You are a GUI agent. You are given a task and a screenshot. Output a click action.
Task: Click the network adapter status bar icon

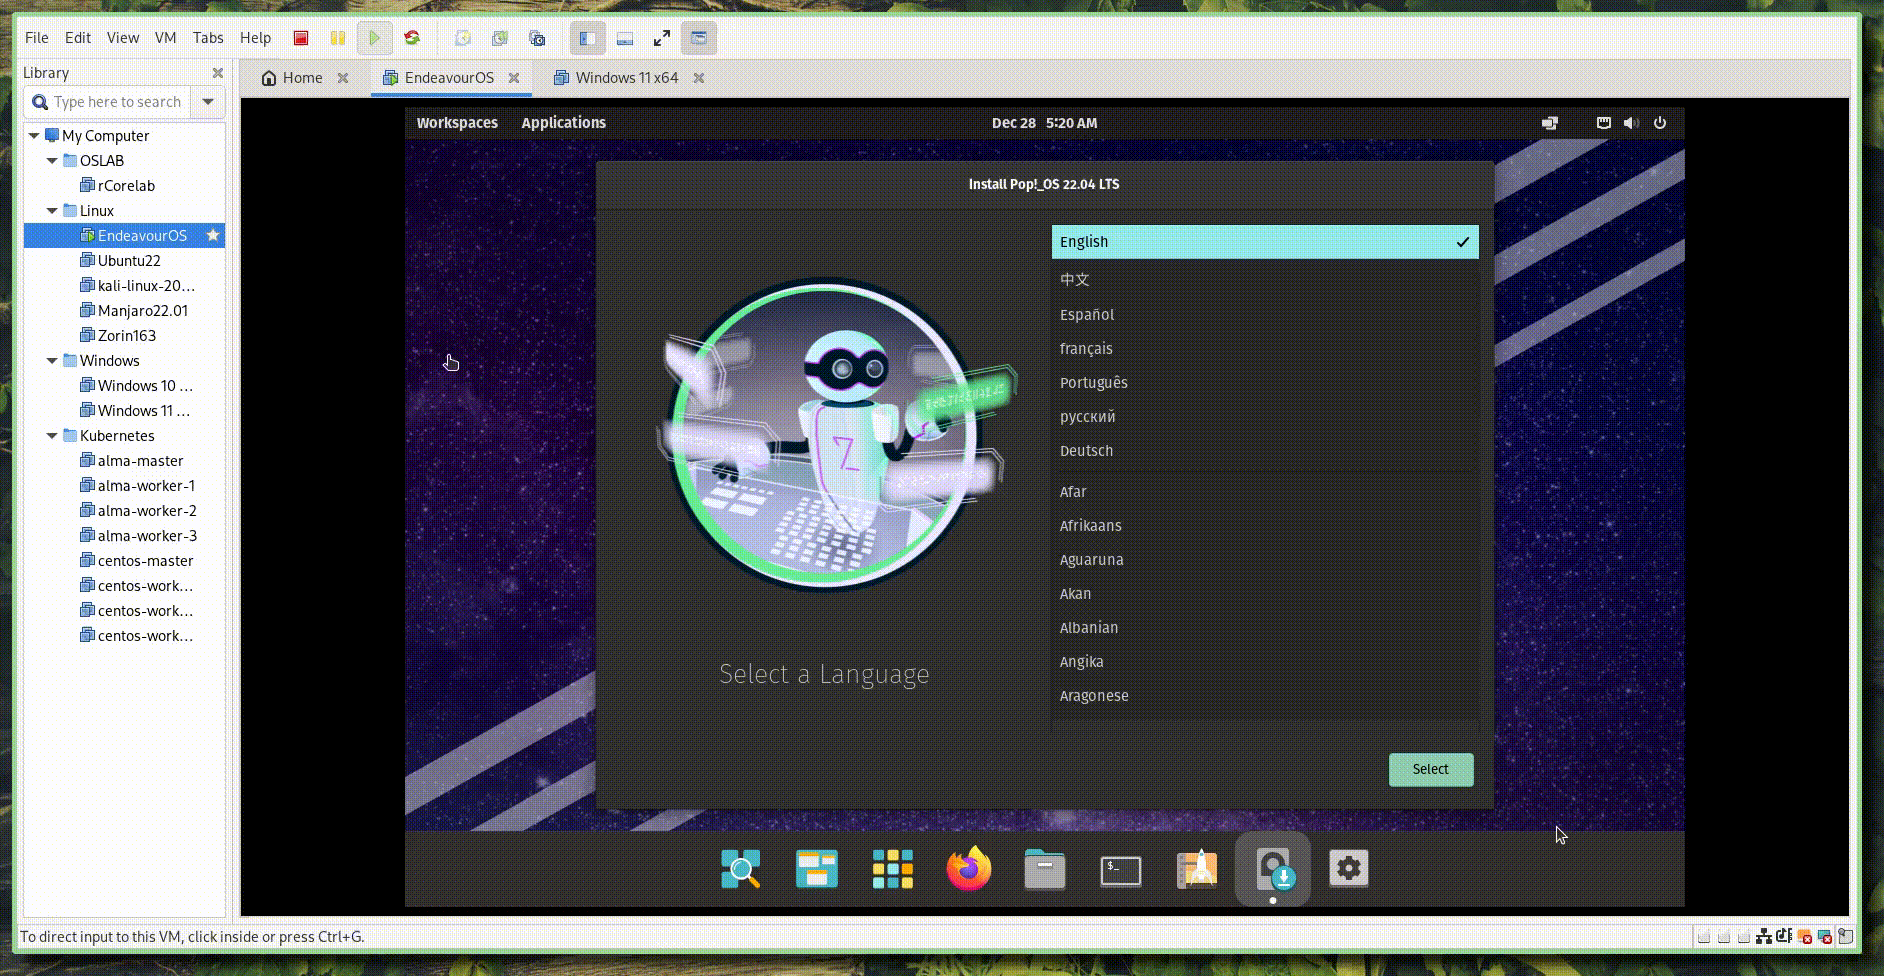1765,937
